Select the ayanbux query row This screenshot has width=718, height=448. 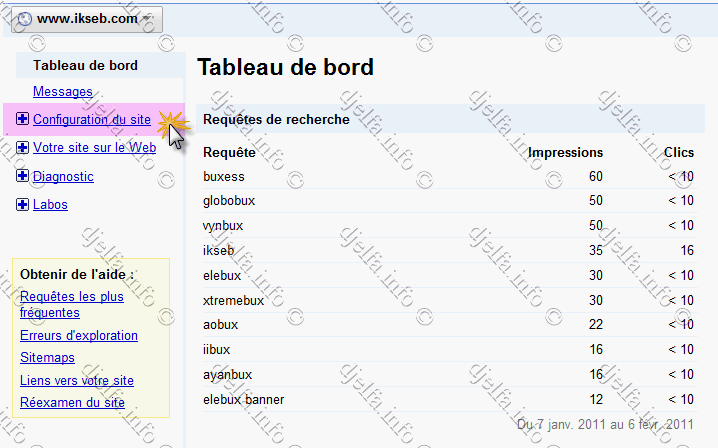click(x=450, y=375)
